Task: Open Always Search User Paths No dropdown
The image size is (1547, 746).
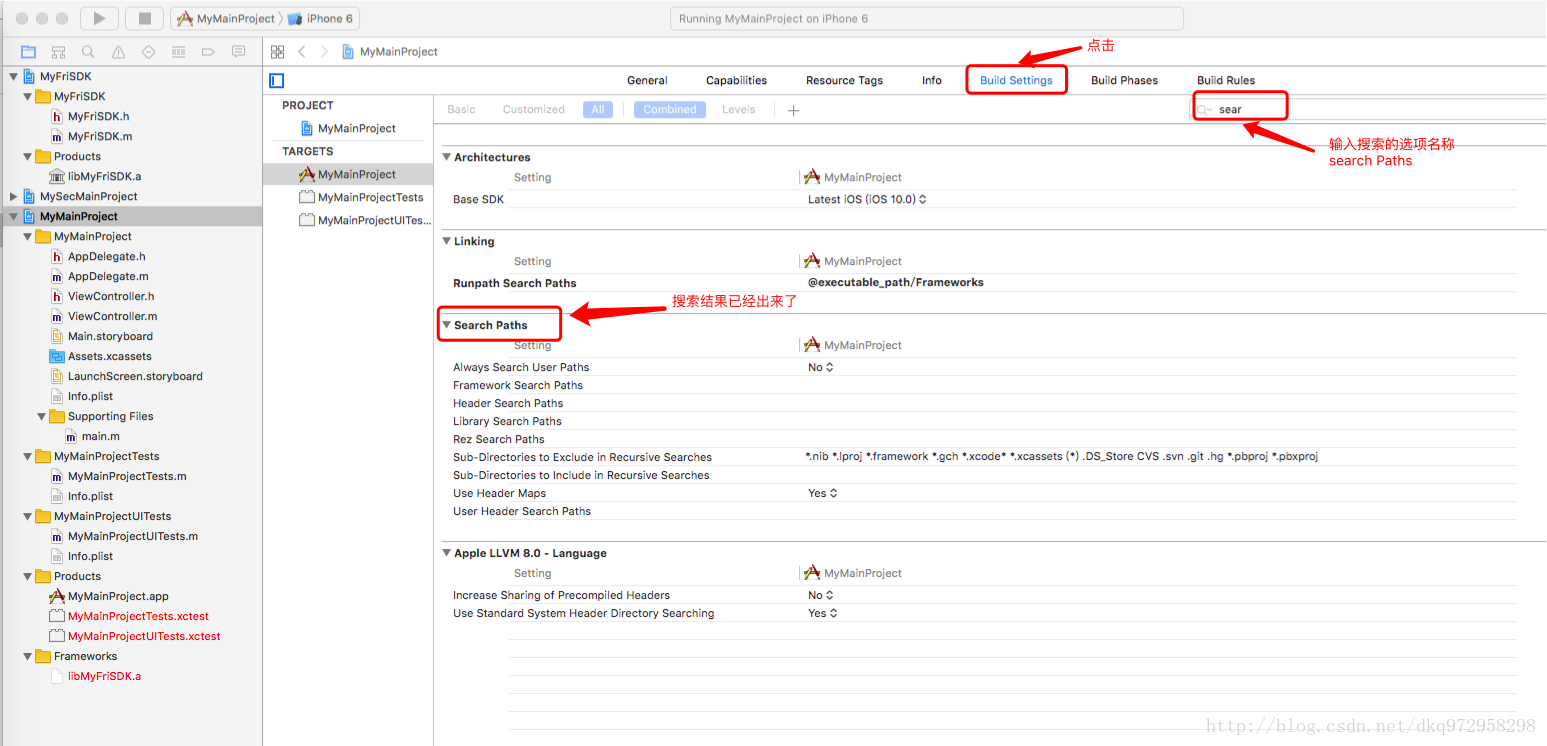Action: [x=821, y=367]
